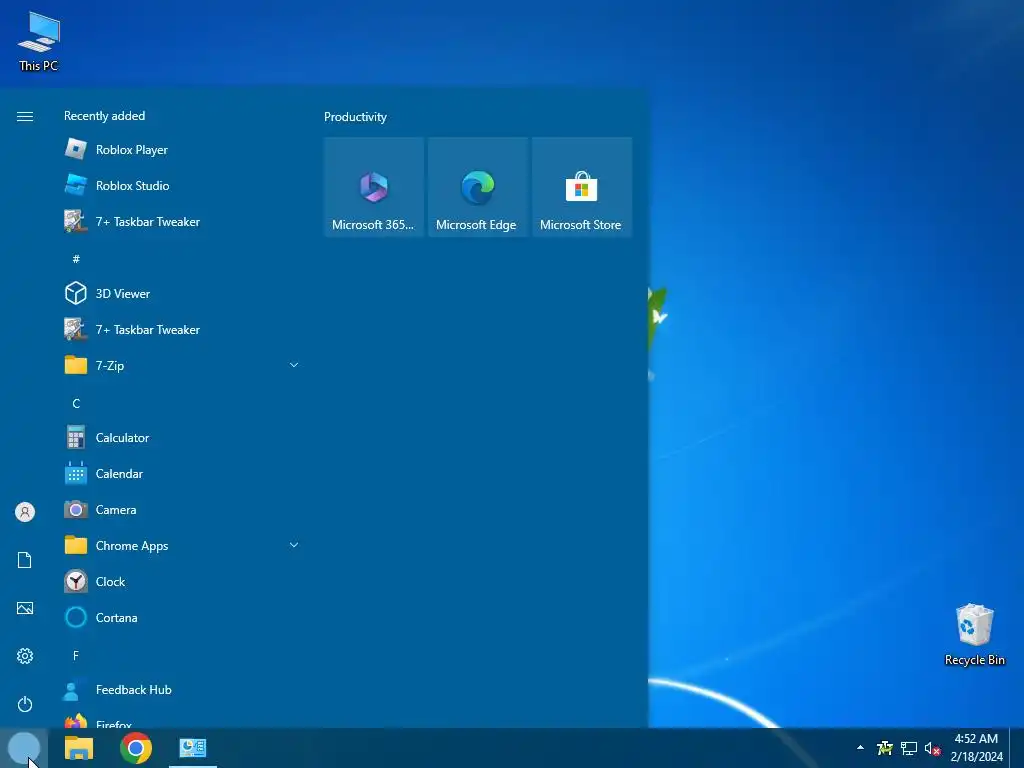Viewport: 1024px width, 768px height.
Task: Open the Microsoft Store tile
Action: pos(582,187)
